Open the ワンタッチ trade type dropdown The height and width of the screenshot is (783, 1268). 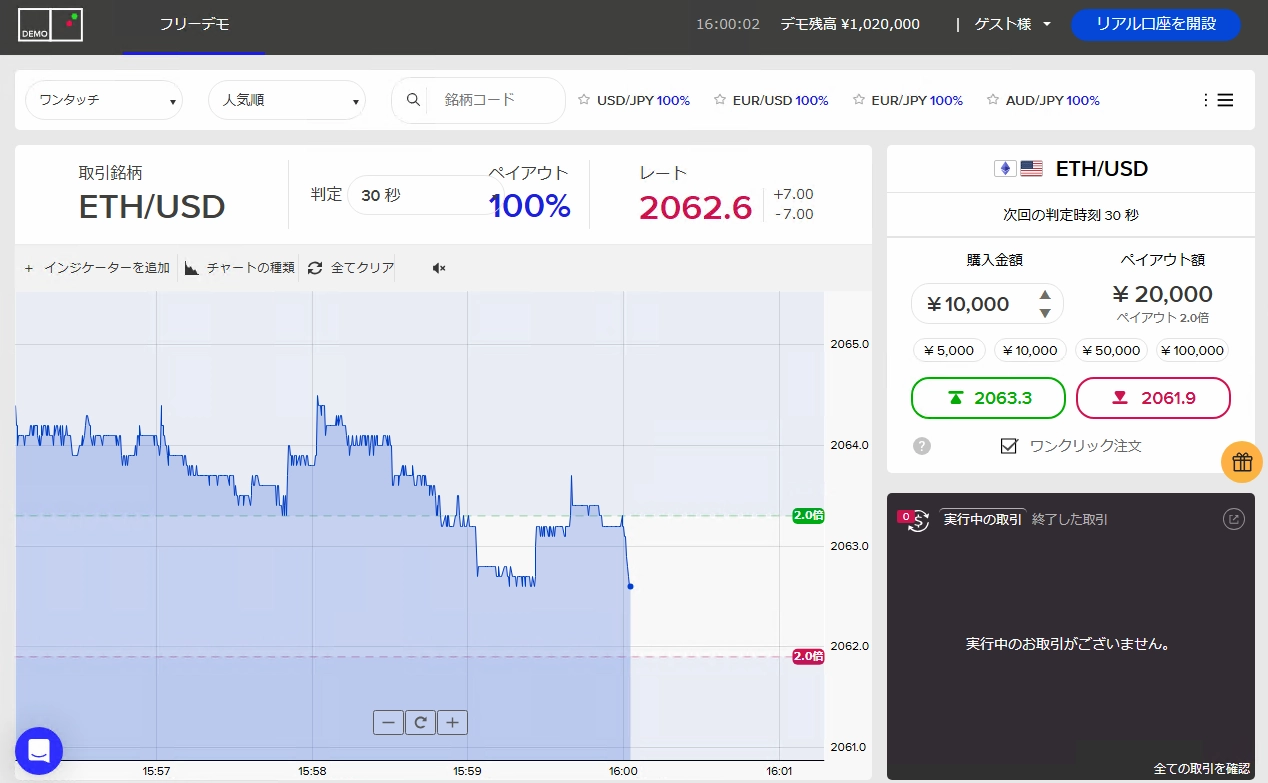point(104,100)
